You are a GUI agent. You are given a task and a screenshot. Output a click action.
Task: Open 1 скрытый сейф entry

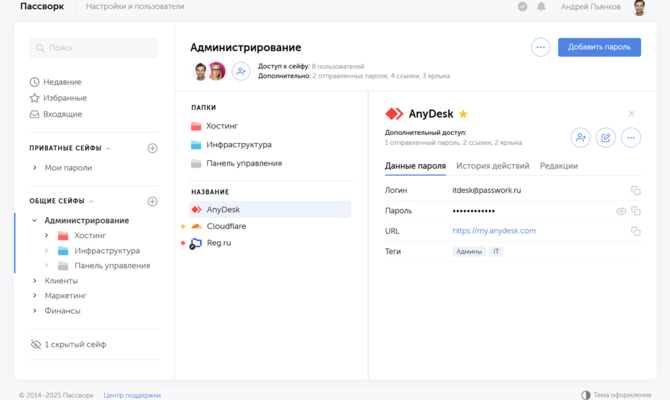(x=75, y=344)
